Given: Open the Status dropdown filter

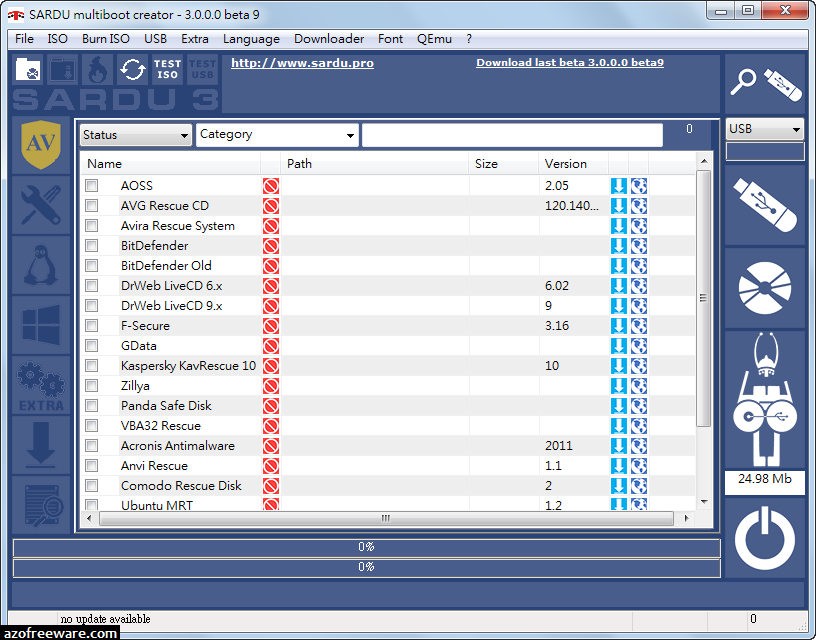Looking at the screenshot, I should point(136,135).
